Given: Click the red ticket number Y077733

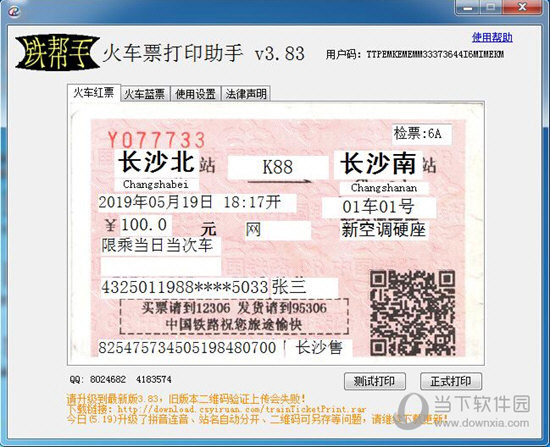Looking at the screenshot, I should click(156, 140).
